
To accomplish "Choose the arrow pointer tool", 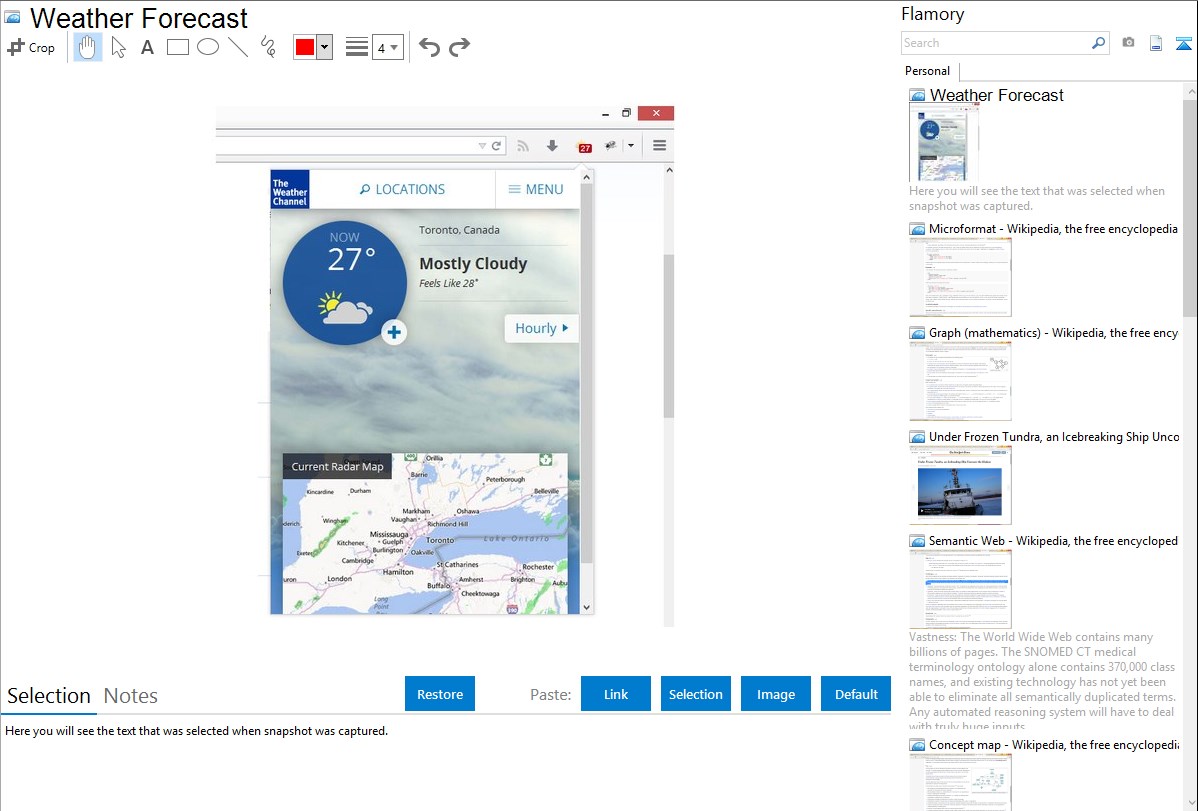I will (119, 47).
